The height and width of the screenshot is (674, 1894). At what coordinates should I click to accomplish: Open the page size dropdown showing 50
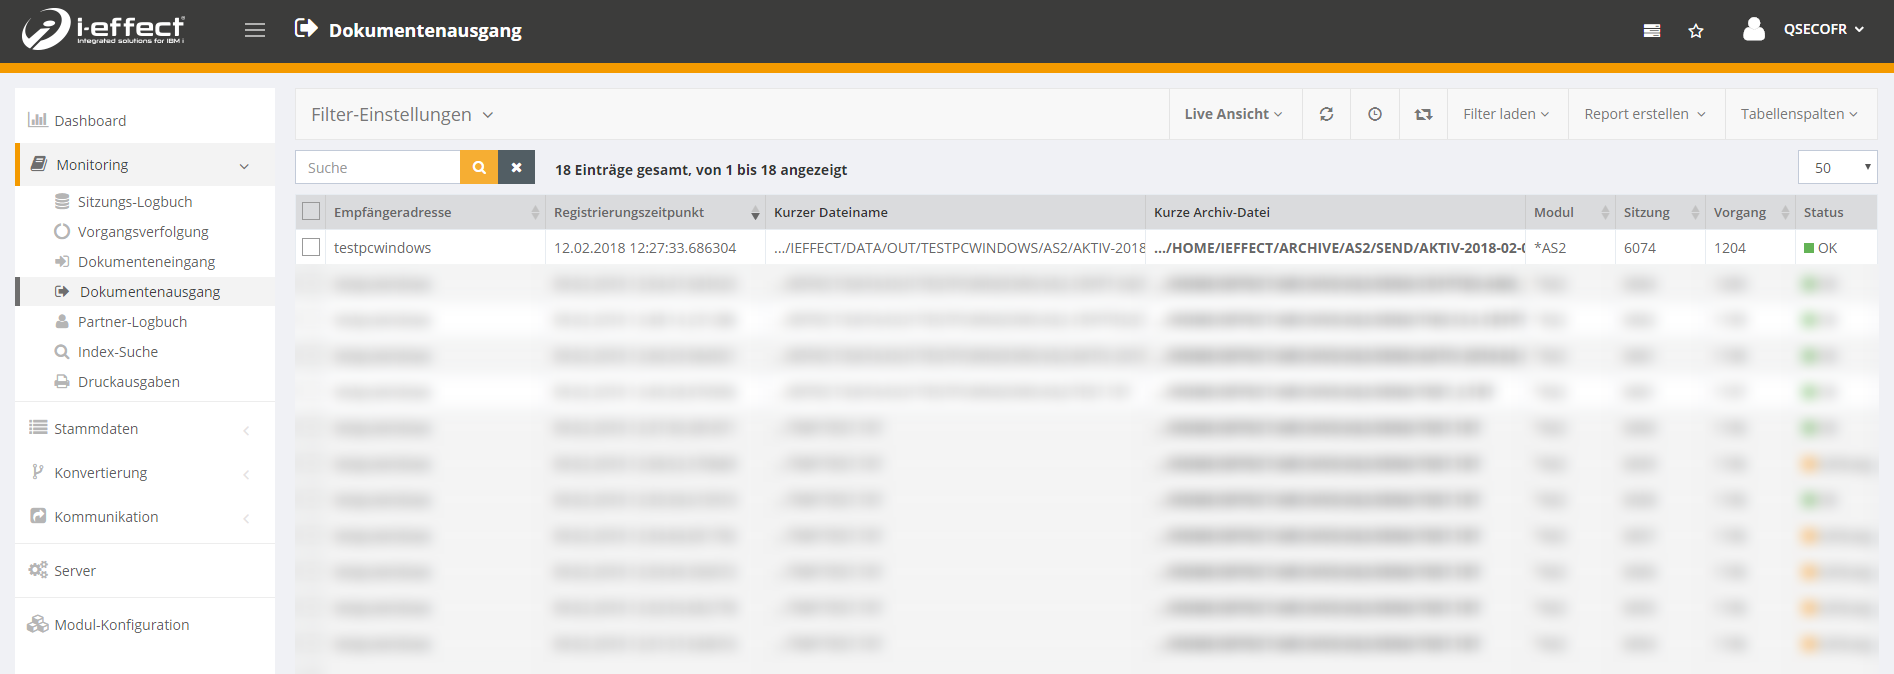pyautogui.click(x=1837, y=167)
